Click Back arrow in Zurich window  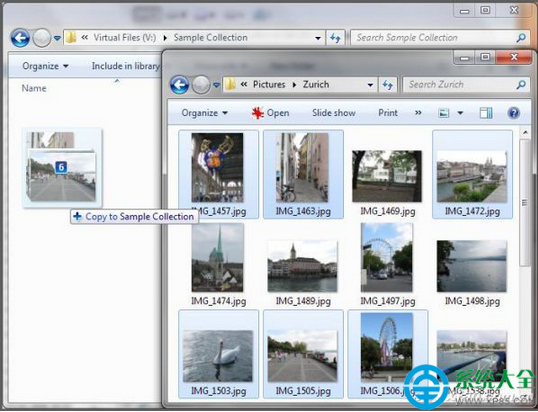[179, 85]
